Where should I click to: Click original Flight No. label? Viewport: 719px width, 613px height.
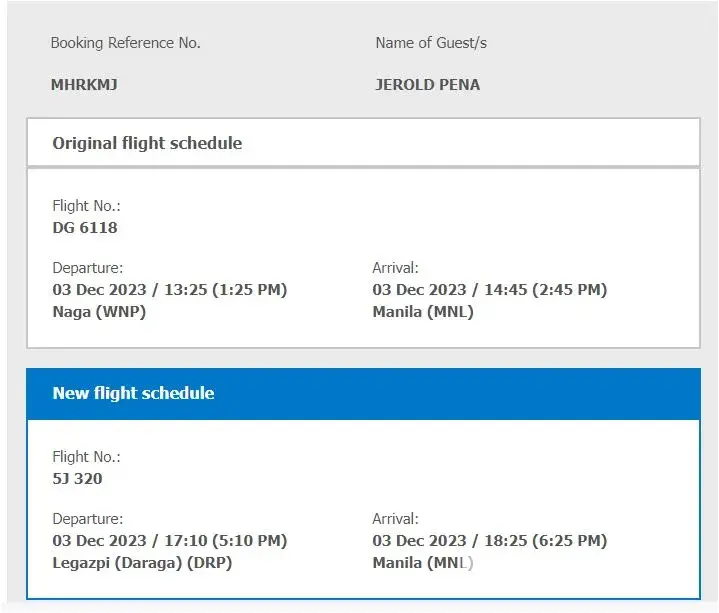click(86, 206)
